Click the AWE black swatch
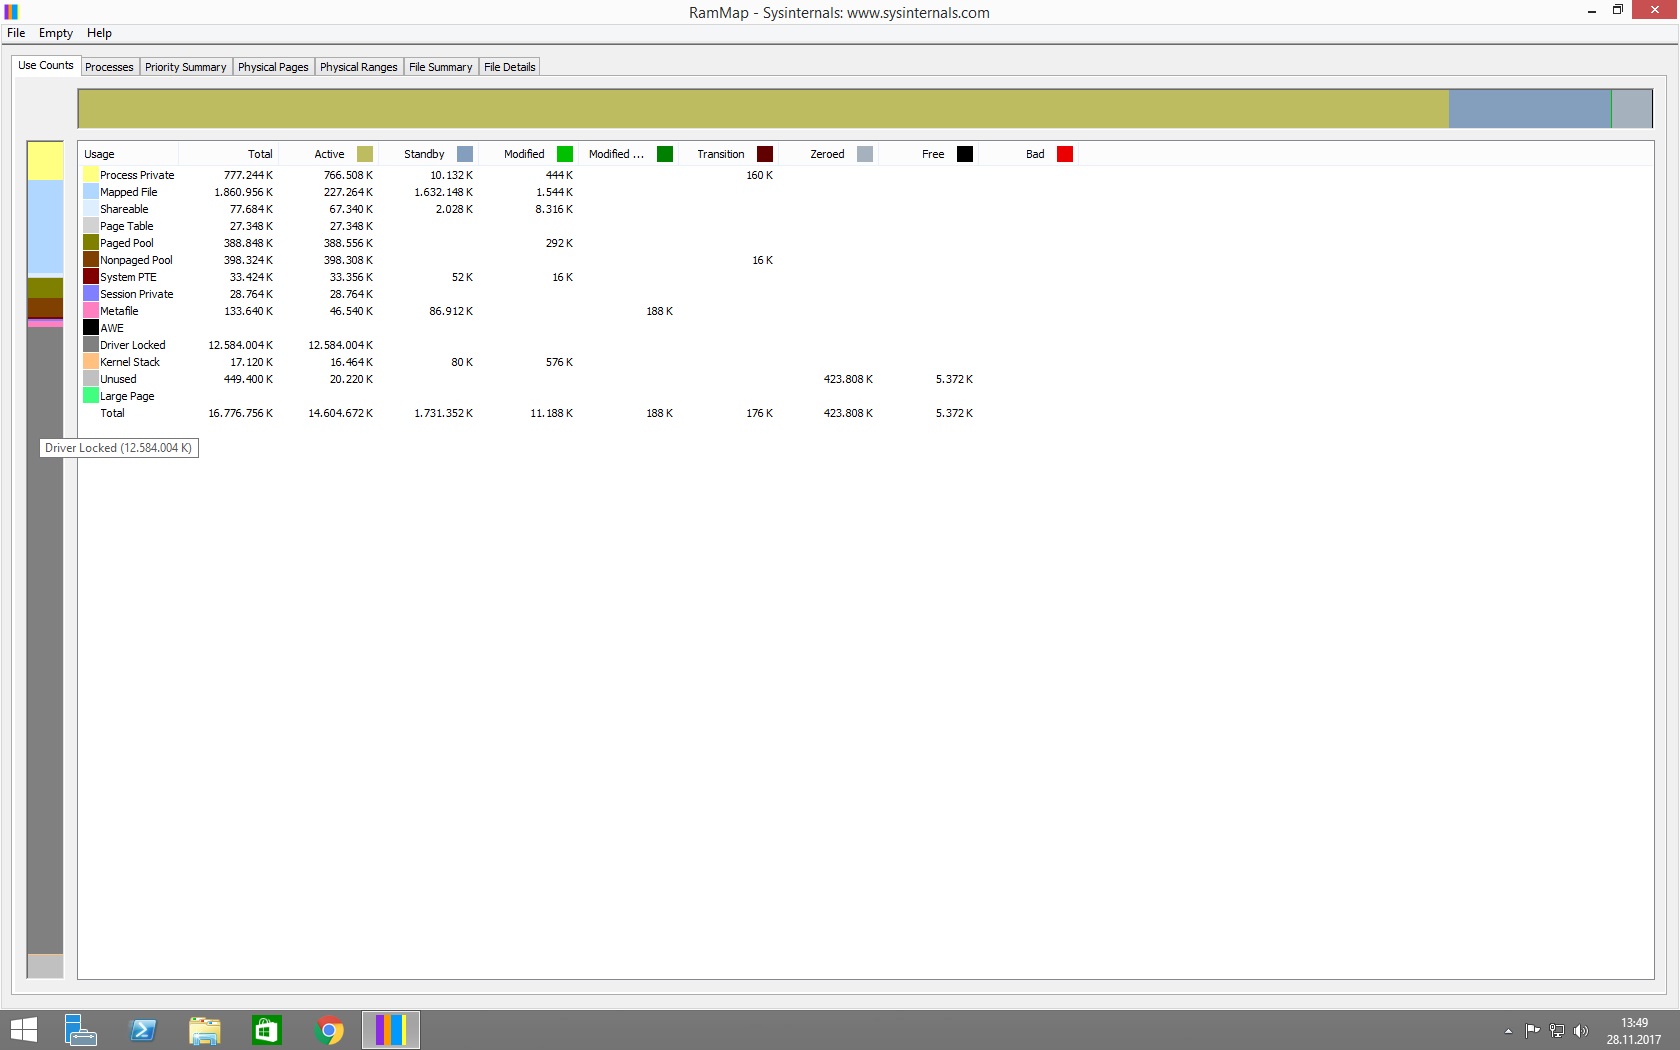 coord(91,328)
